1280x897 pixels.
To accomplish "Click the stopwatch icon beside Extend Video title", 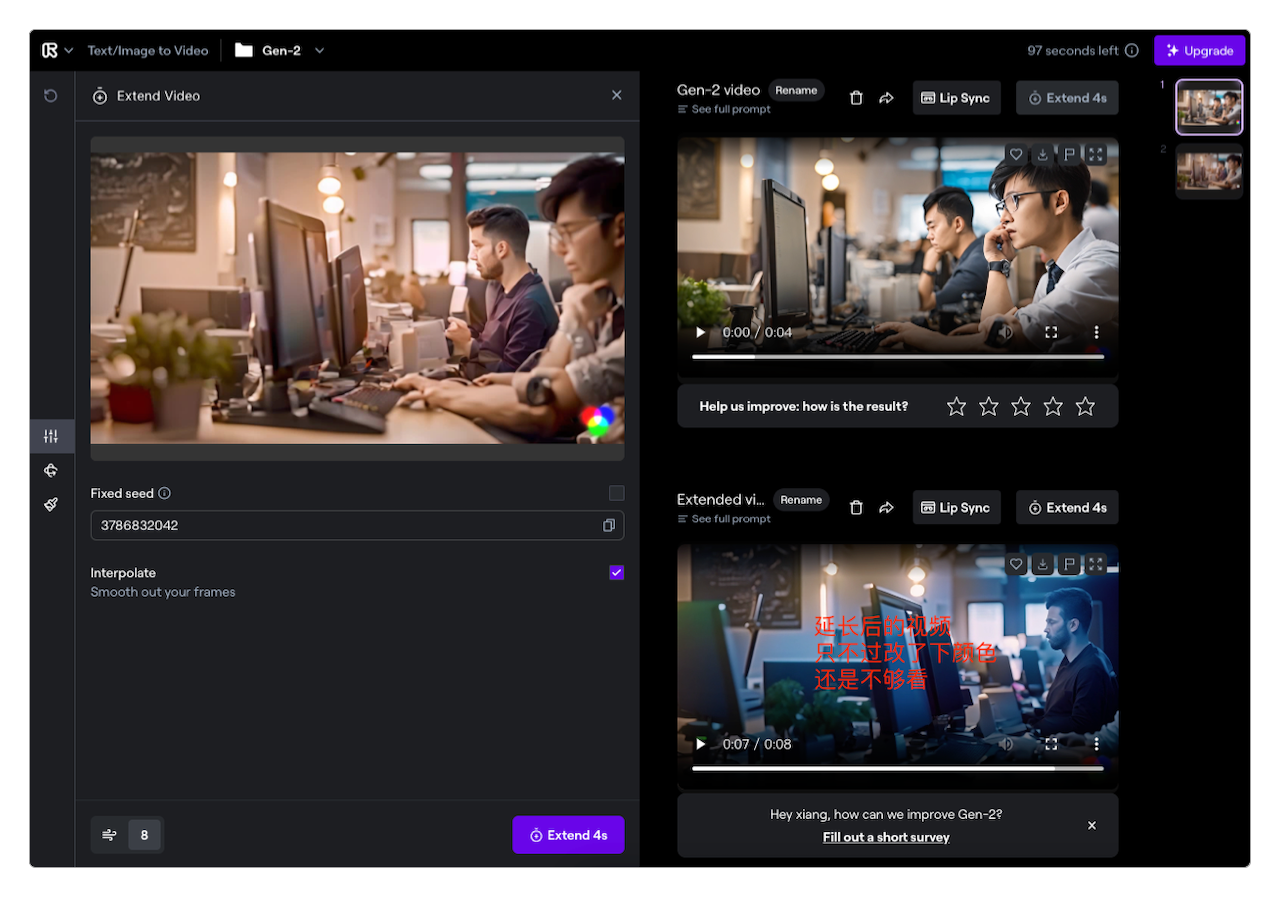I will 100,96.
